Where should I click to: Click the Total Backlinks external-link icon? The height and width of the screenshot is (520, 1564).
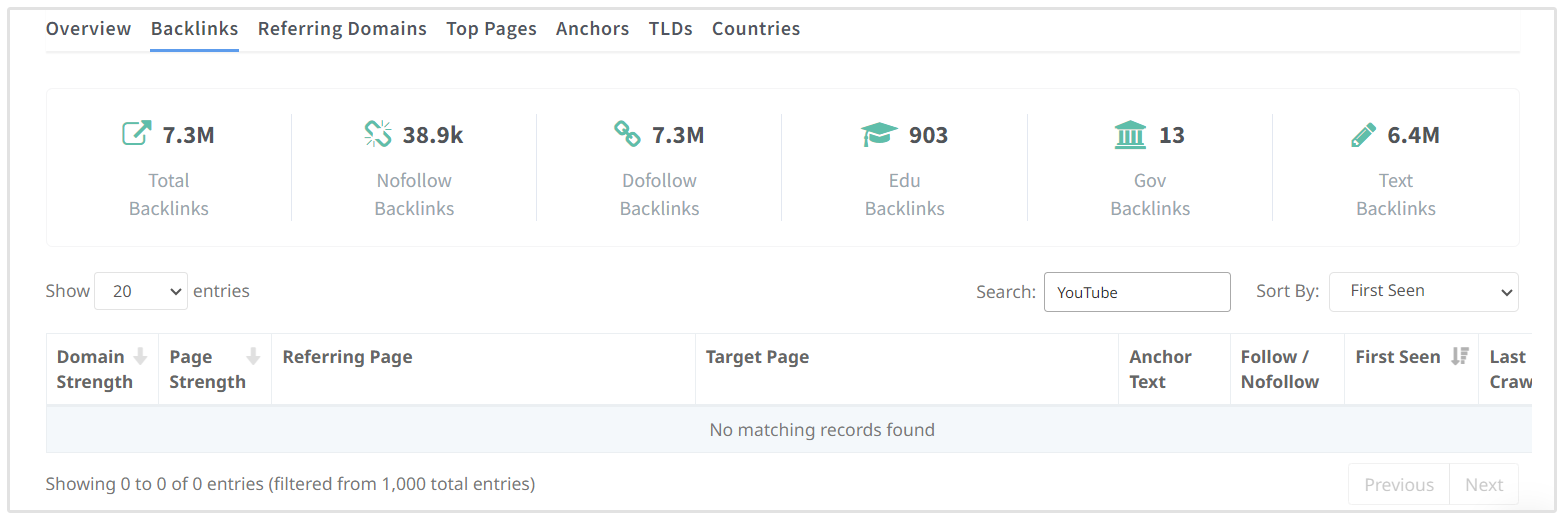[136, 134]
